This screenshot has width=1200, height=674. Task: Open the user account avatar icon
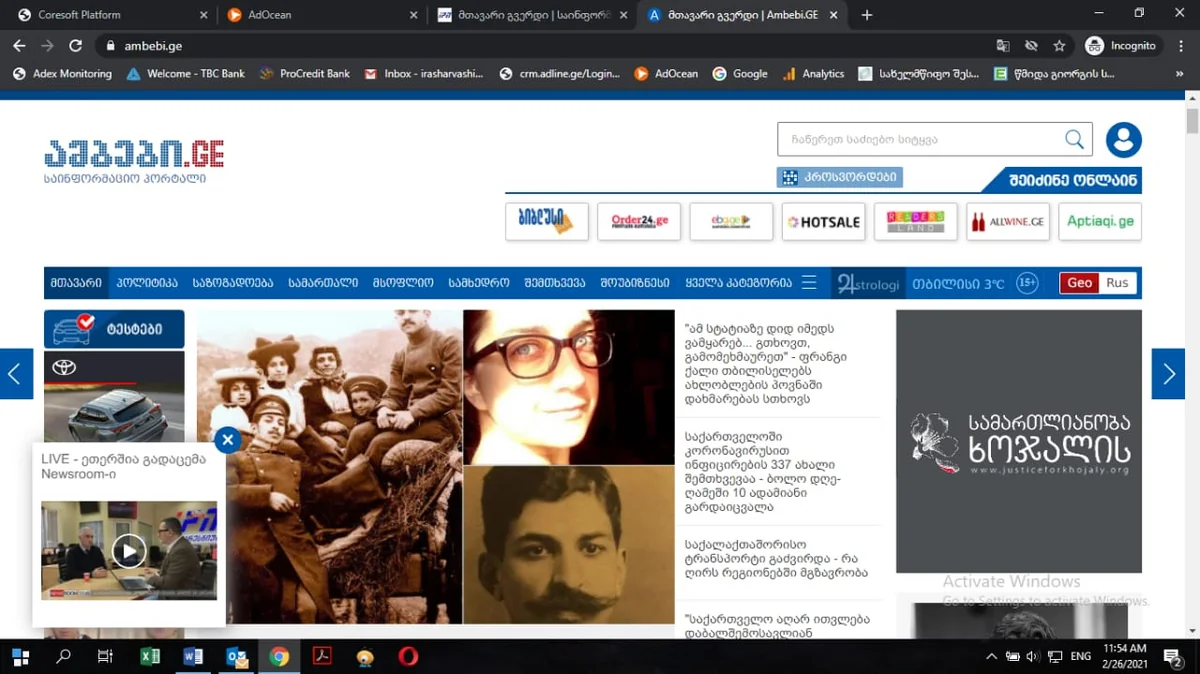(x=1124, y=140)
